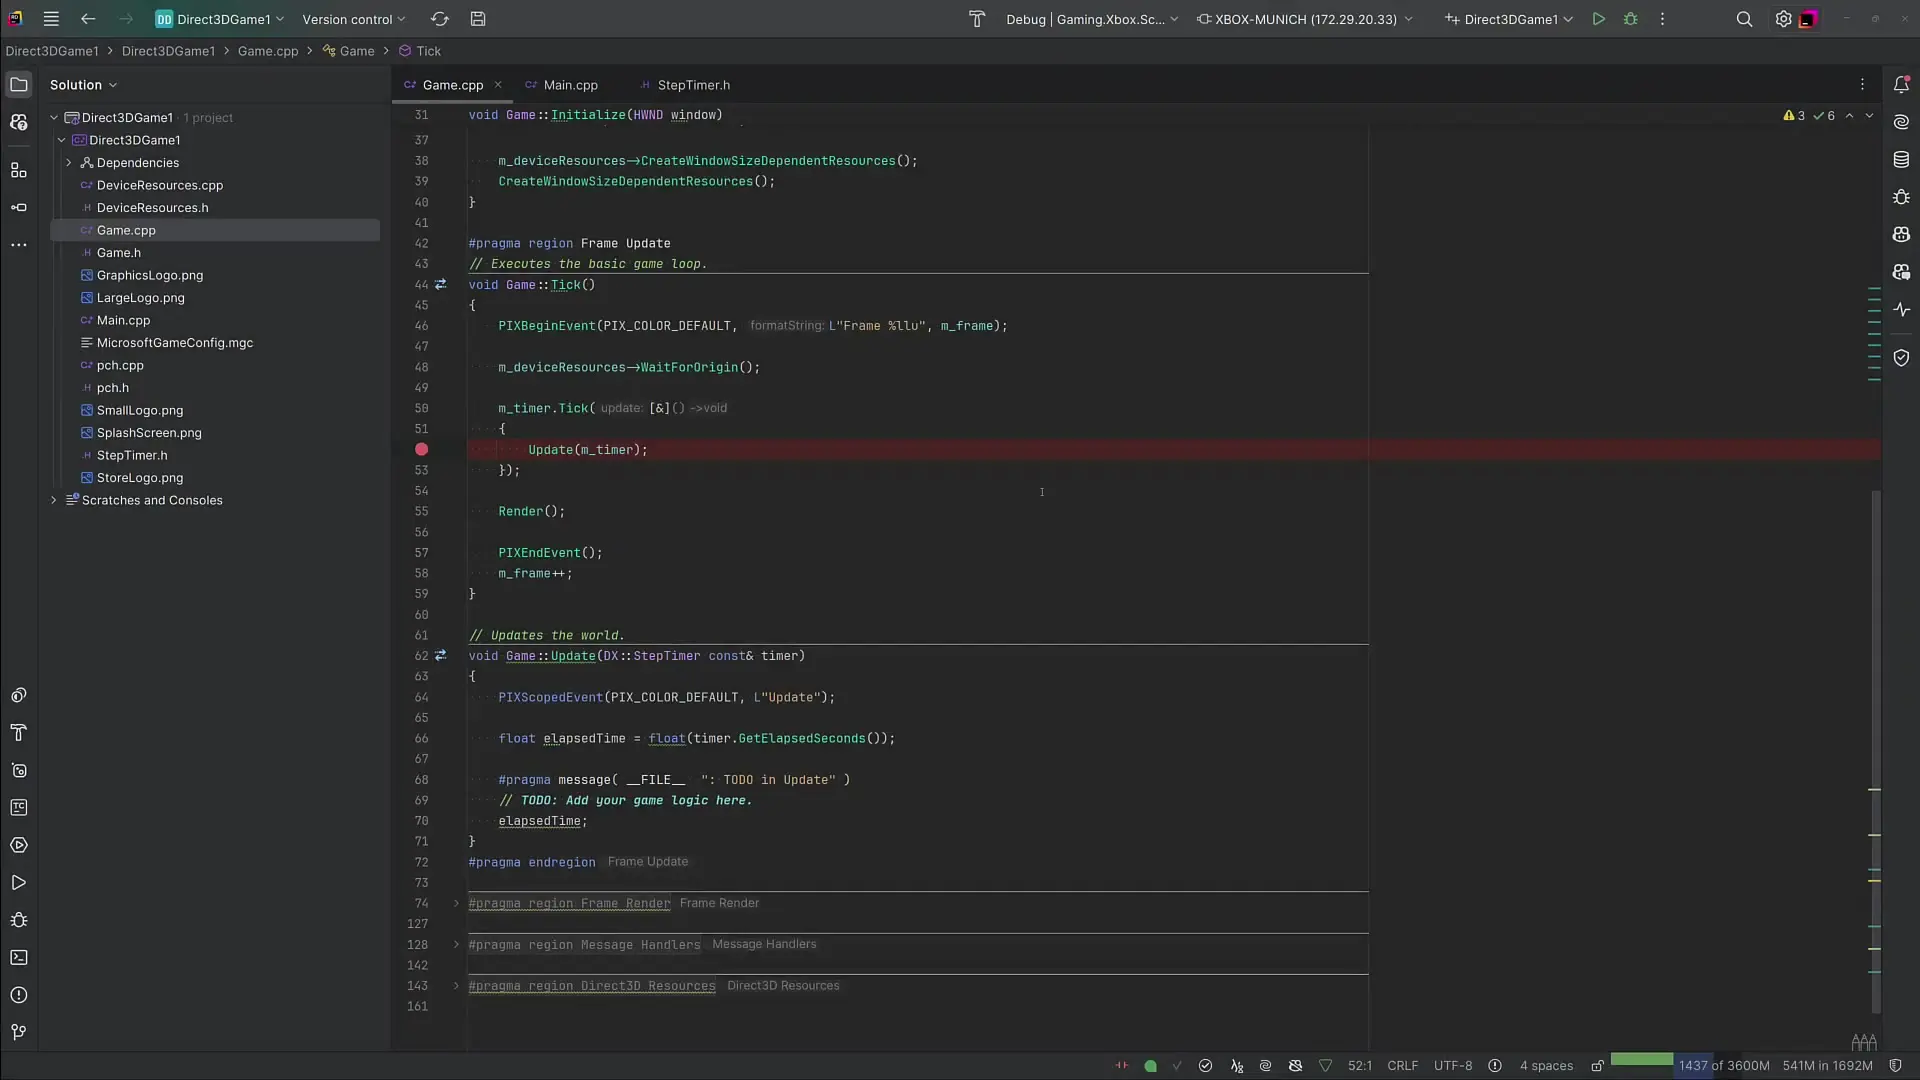The height and width of the screenshot is (1080, 1920).
Task: Open the Debug | Gaming.Xbox configuration dropdown
Action: click(1092, 19)
